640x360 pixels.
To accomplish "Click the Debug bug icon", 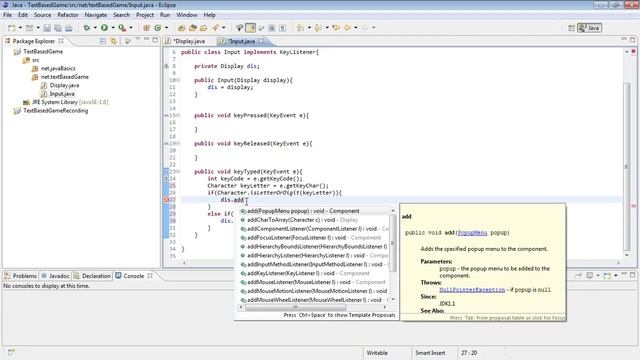I will tap(87, 28).
